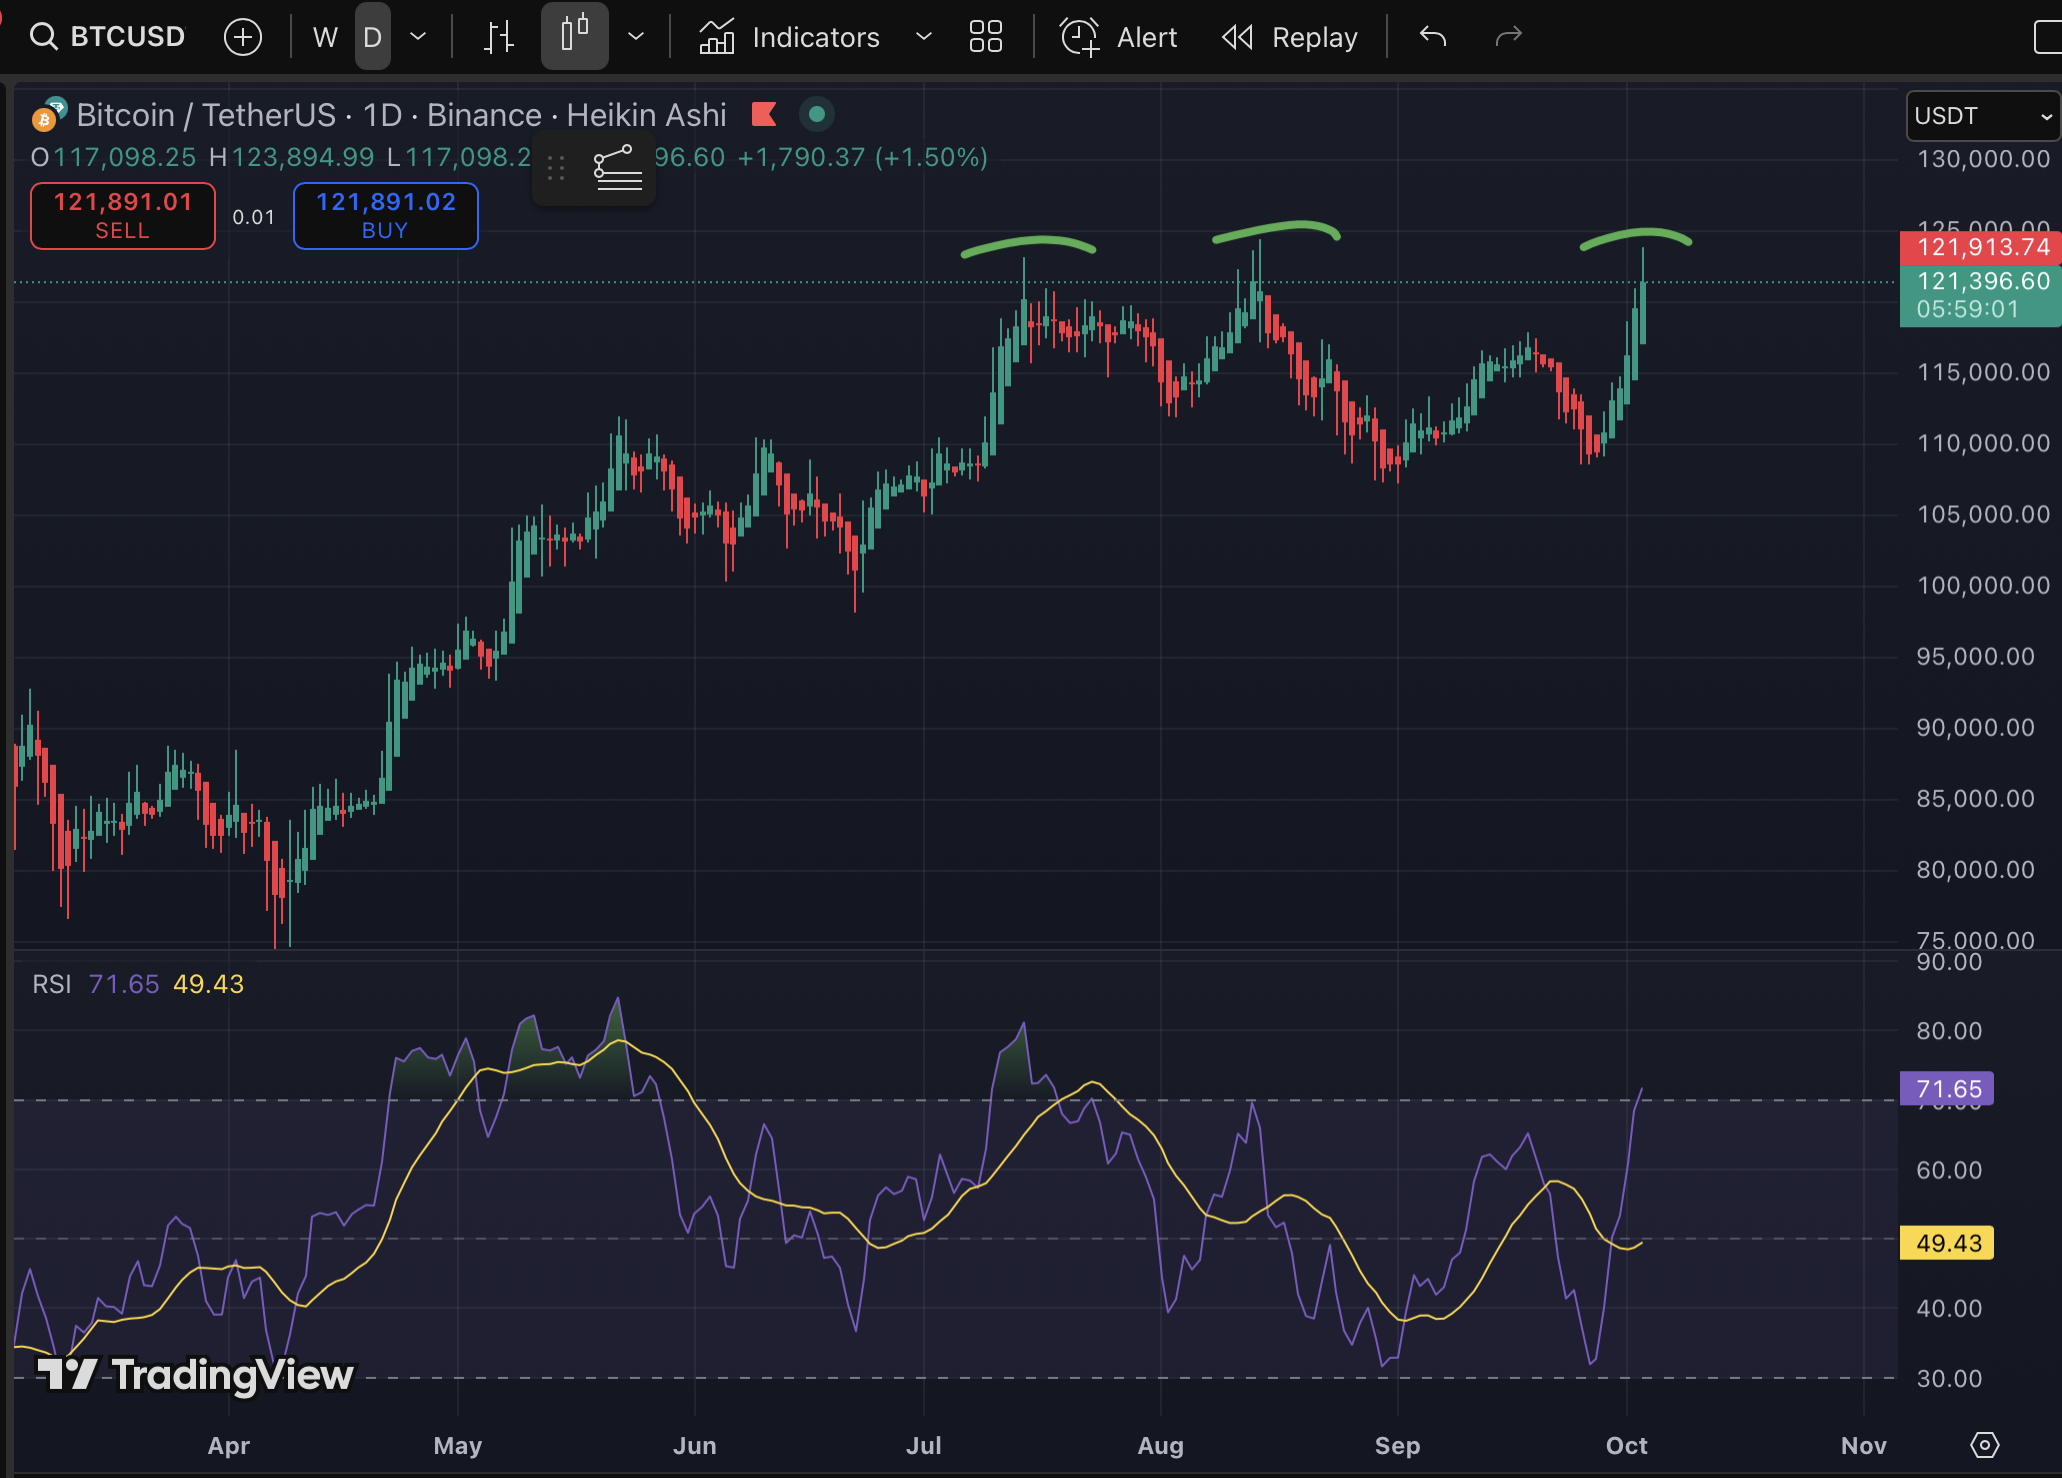Click the red SELL 121,891.01 button

click(x=123, y=215)
